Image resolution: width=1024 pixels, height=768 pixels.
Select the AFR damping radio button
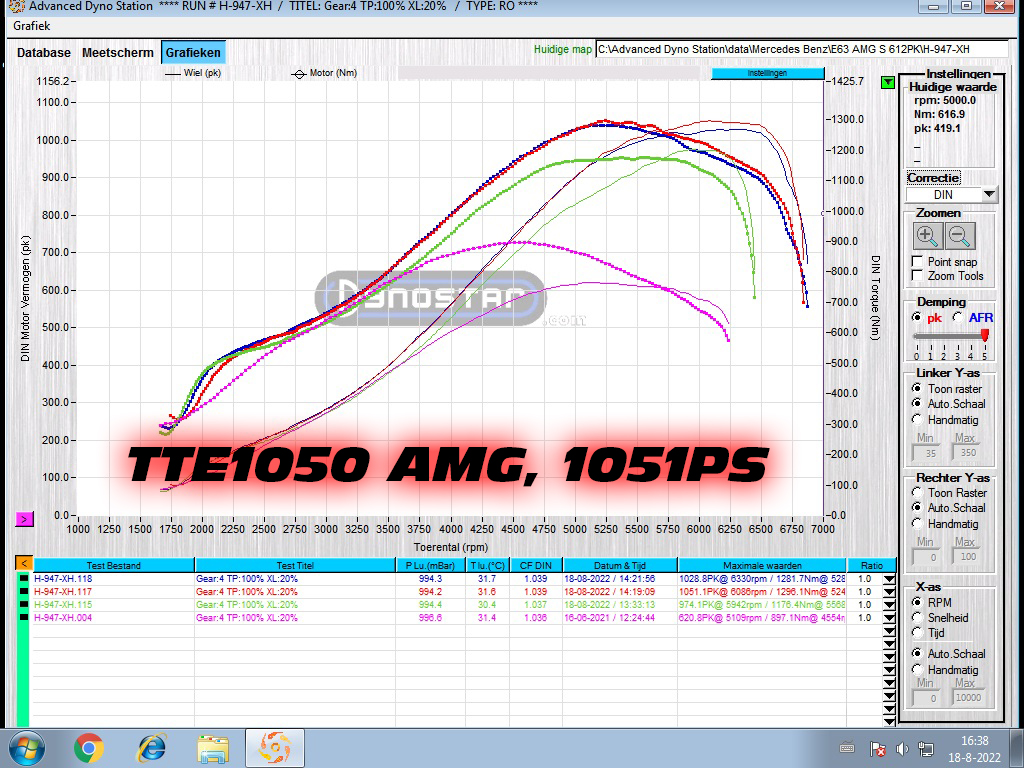958,317
